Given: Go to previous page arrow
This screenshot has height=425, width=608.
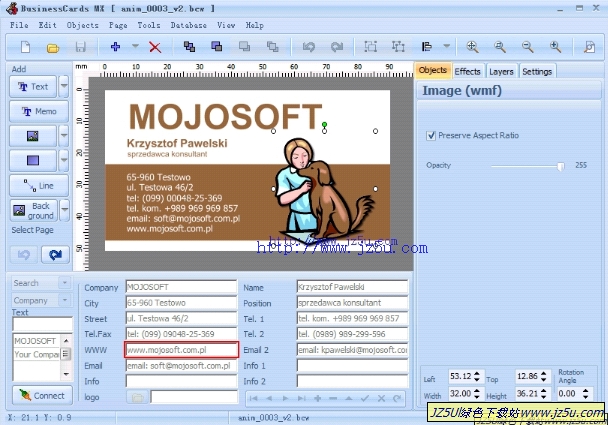Looking at the screenshot, I should click(x=24, y=255).
